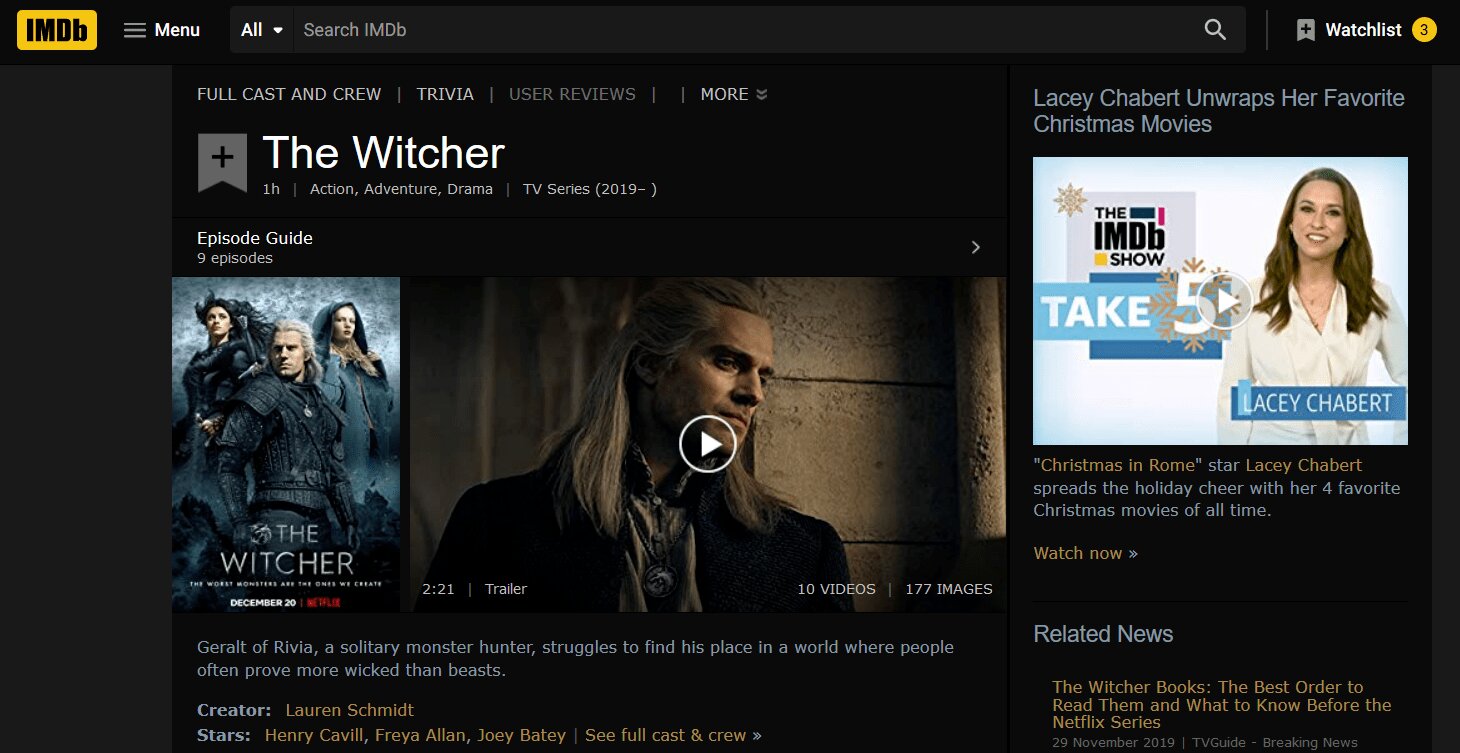Add The Witcher to Watchlist with plus ribbon

pyautogui.click(x=221, y=160)
